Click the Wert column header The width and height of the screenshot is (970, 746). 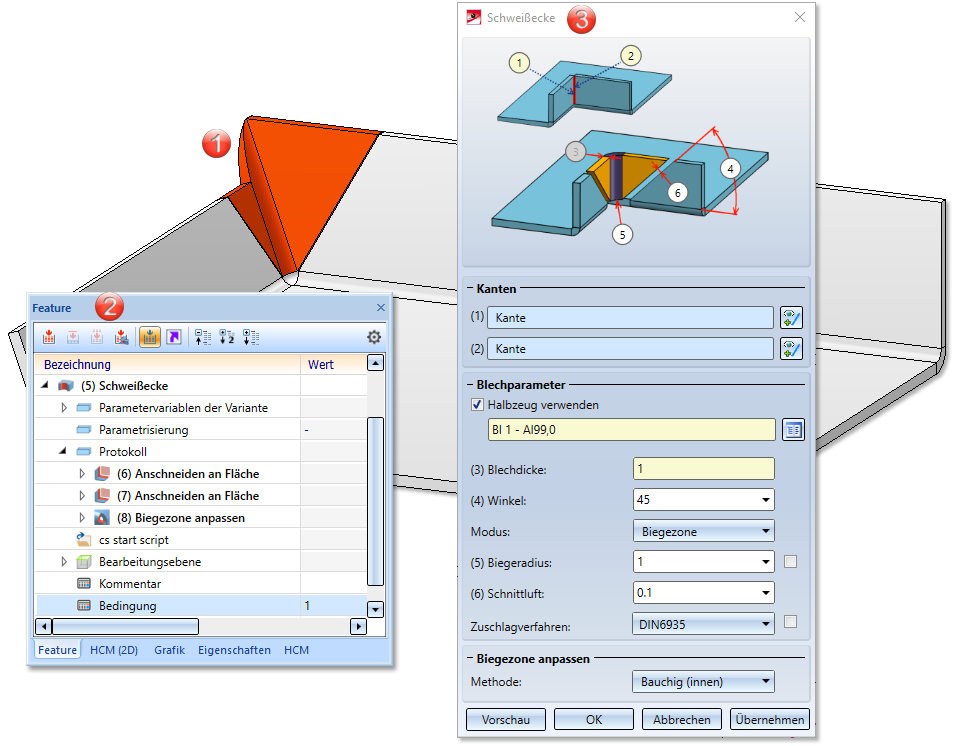pos(333,364)
